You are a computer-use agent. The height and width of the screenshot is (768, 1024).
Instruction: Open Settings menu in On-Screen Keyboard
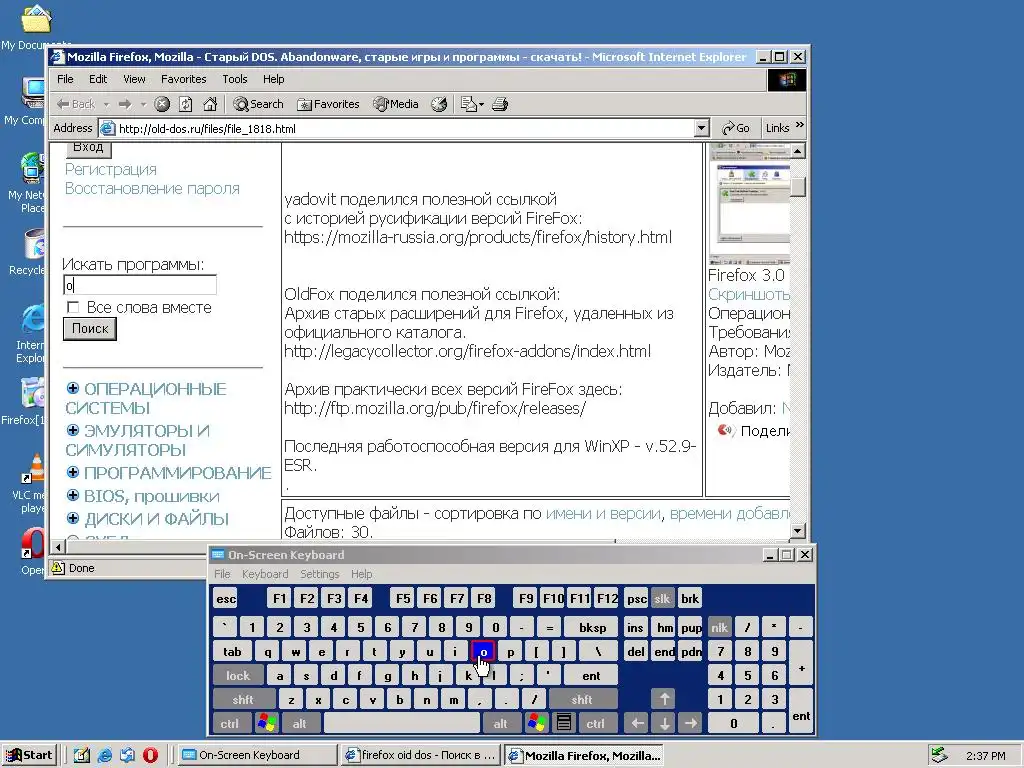(319, 574)
